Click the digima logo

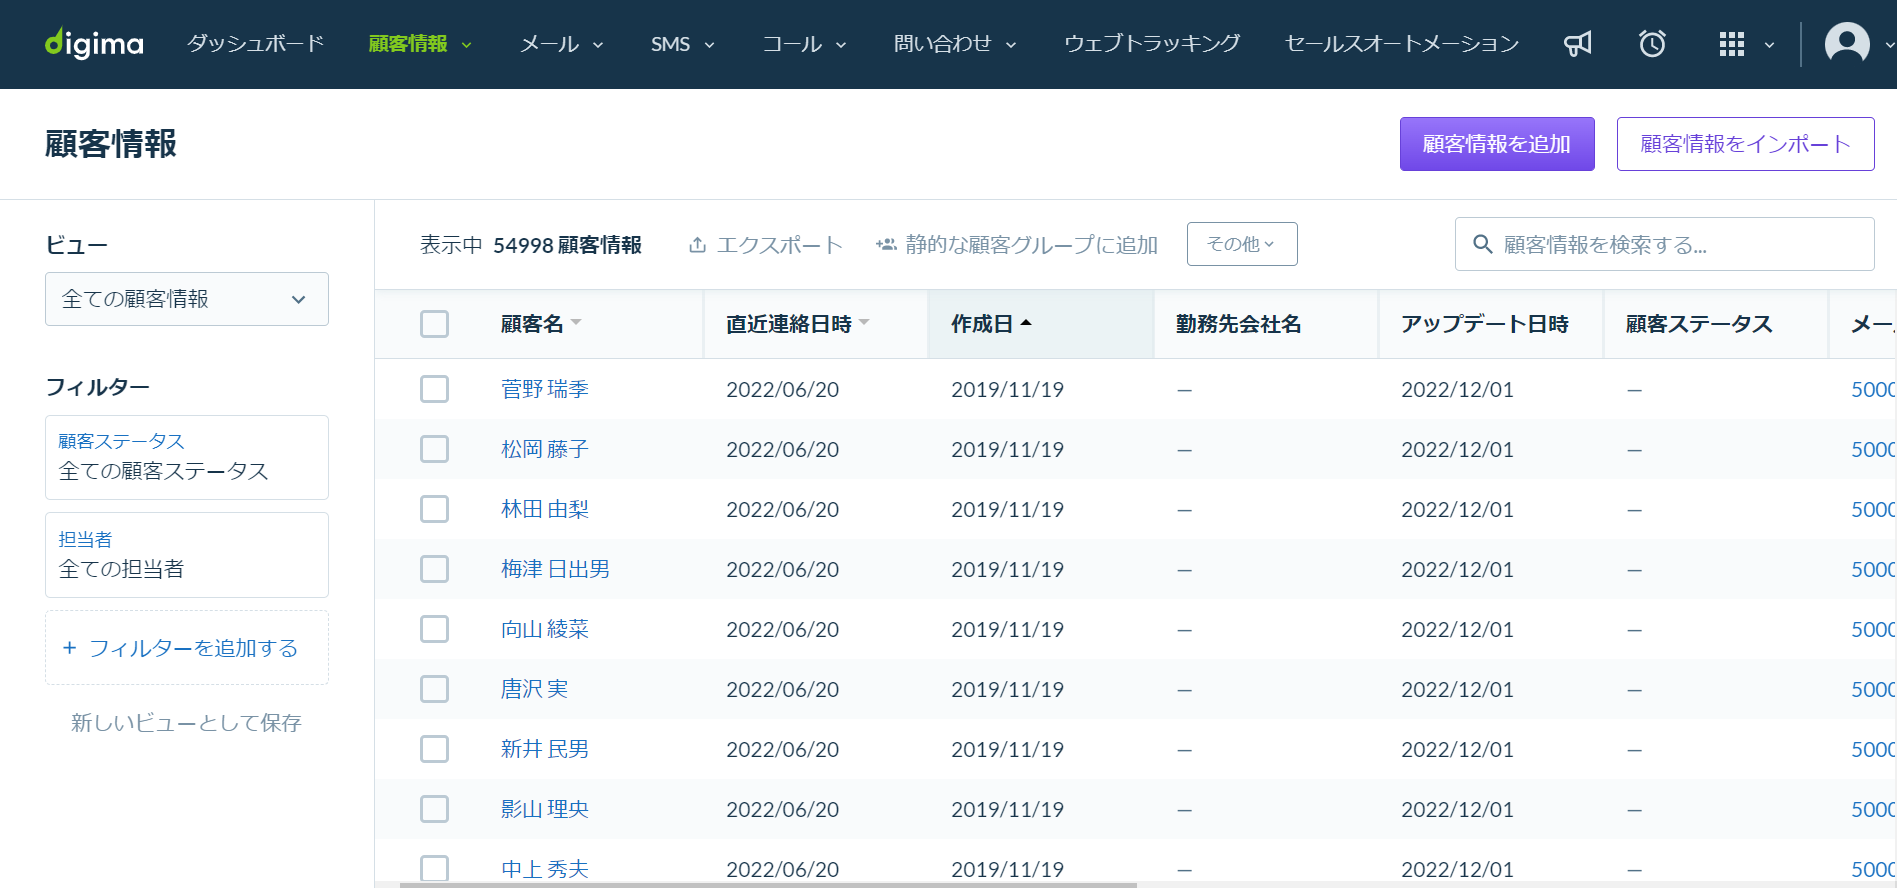coord(94,43)
